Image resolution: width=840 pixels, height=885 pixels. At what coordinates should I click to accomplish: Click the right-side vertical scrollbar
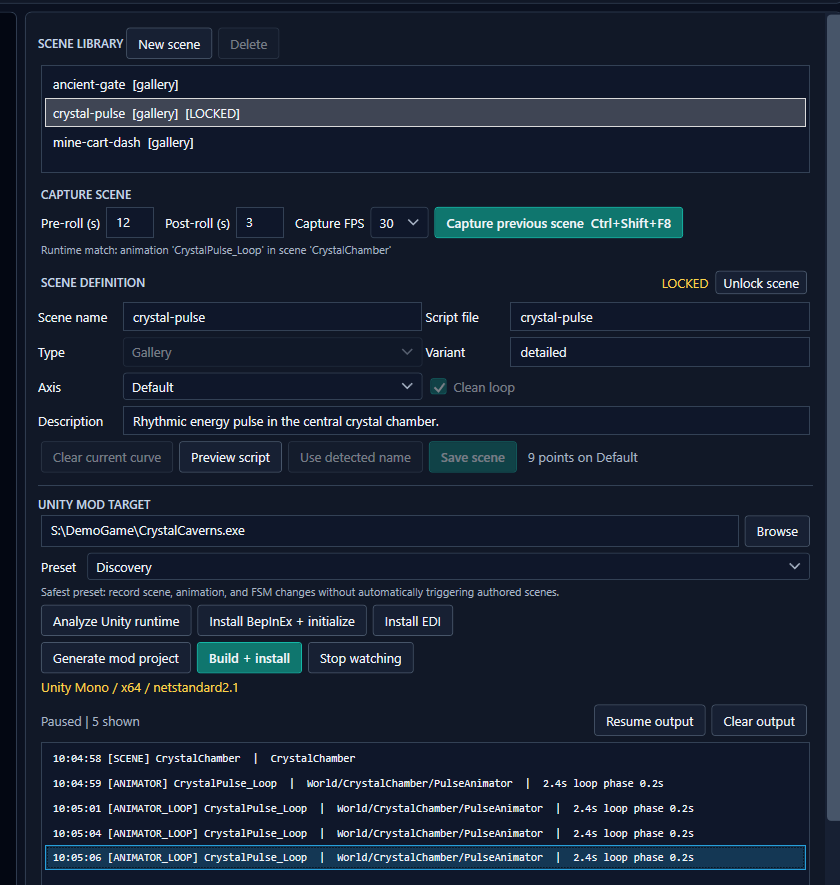833,418
